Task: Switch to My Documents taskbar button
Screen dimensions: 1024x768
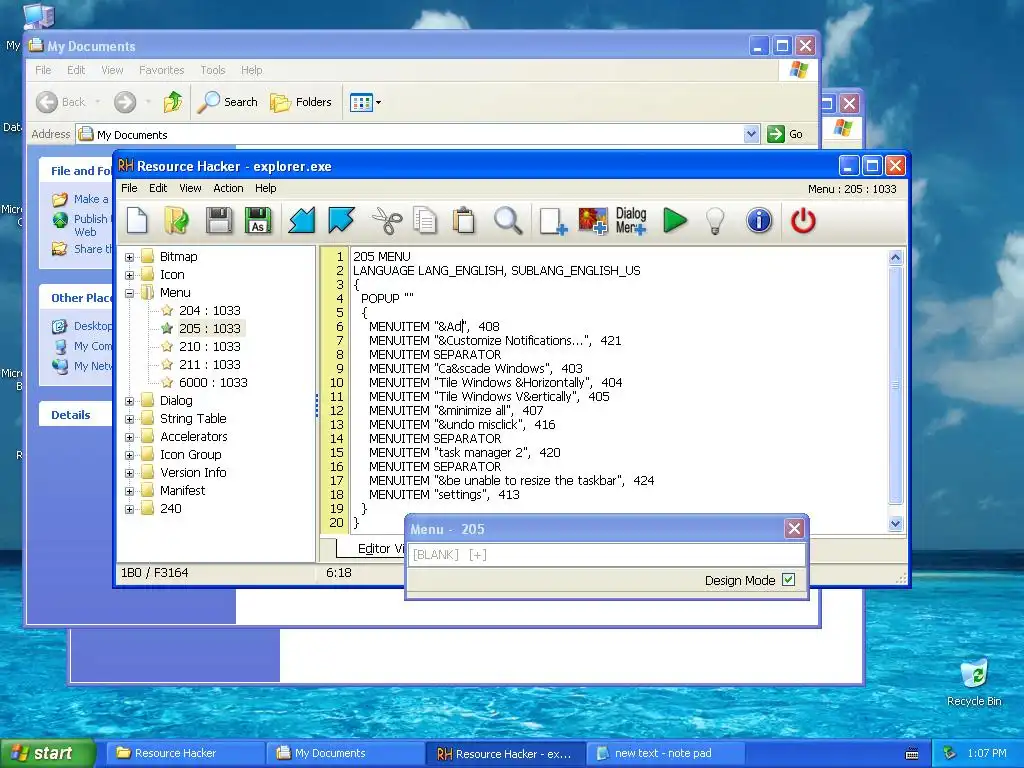Action: 345,753
